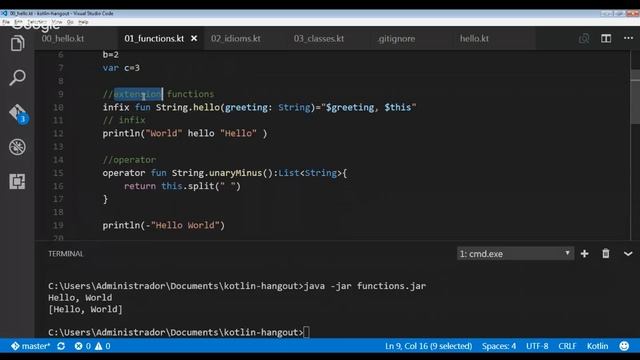Show warnings count in status bar

tap(102, 346)
